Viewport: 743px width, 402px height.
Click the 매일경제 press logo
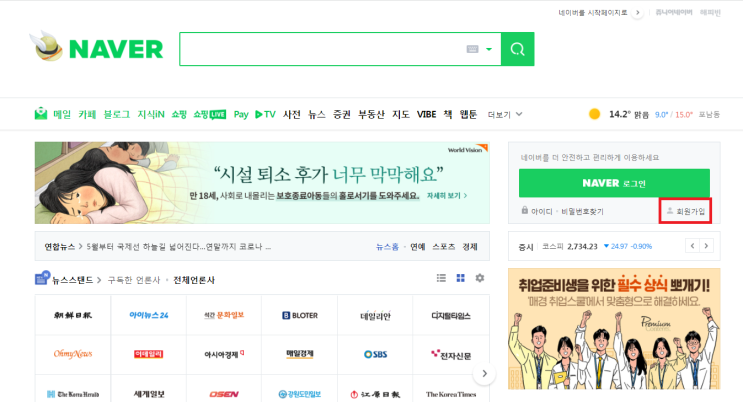point(300,354)
